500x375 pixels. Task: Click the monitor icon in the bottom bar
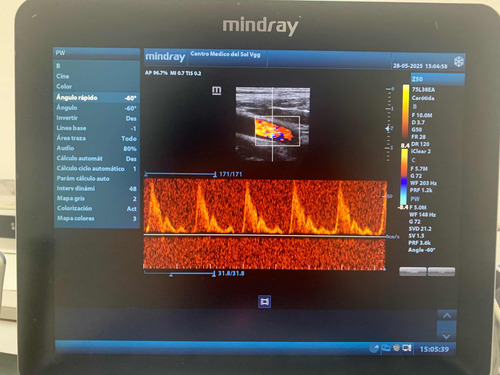click(x=407, y=348)
